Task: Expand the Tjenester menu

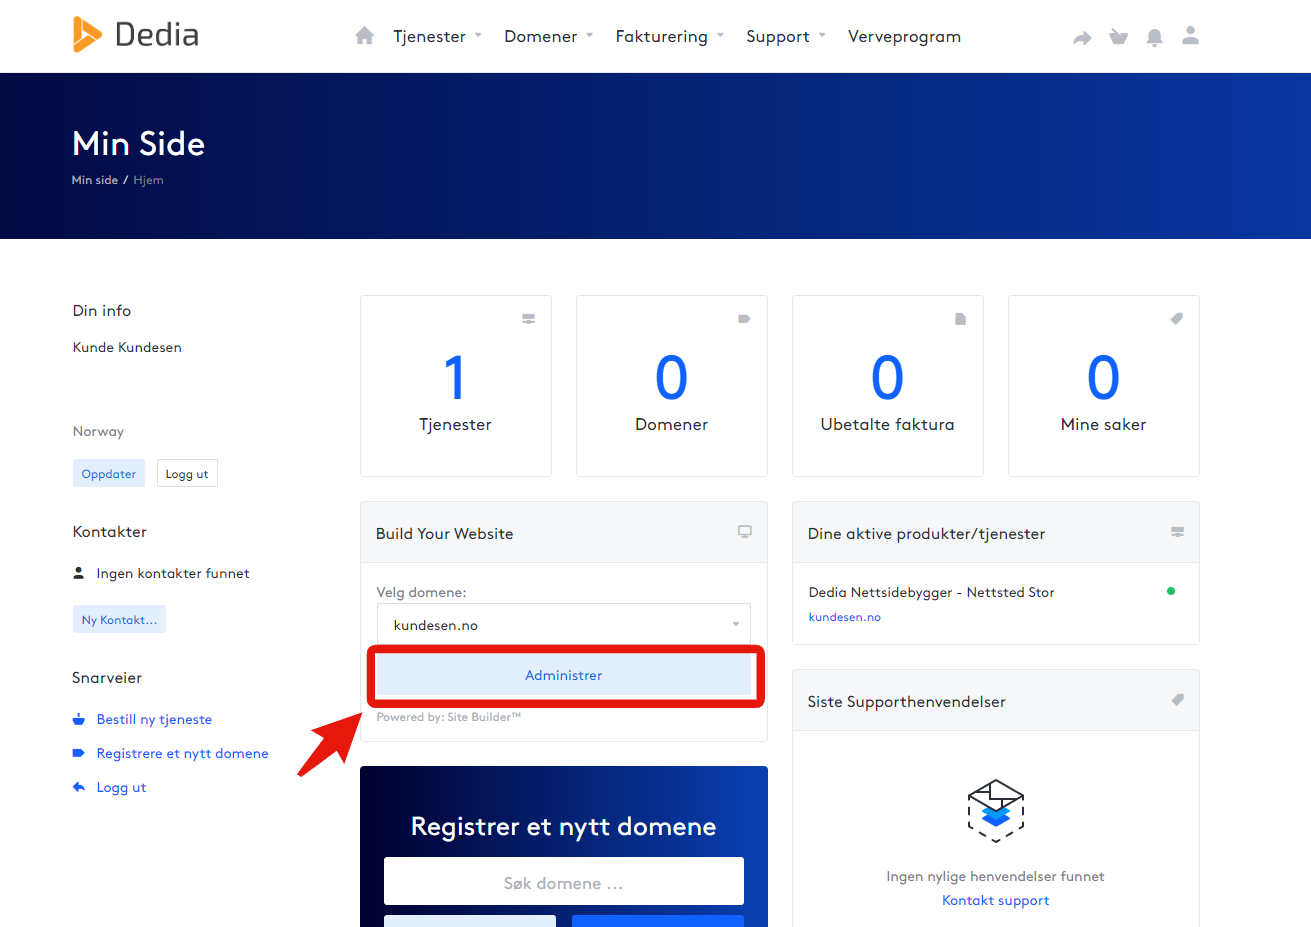Action: (x=437, y=36)
